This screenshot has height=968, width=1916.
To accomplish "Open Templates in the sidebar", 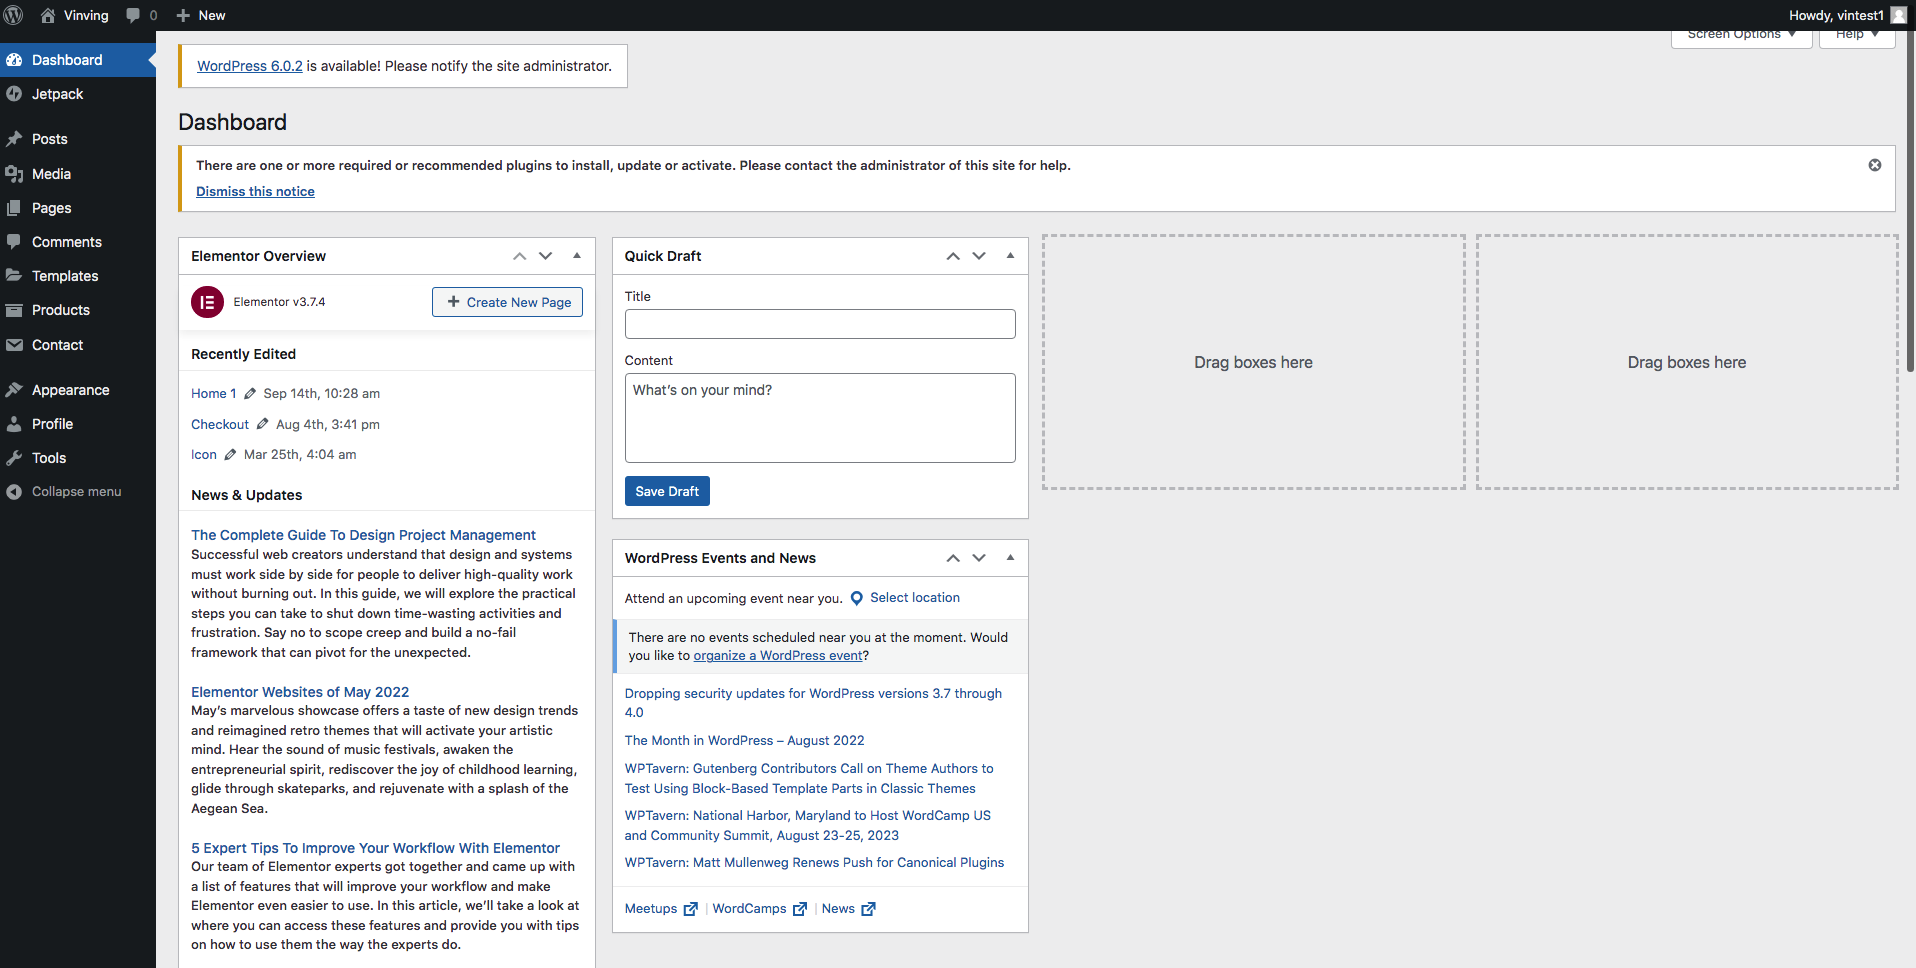I will (x=78, y=276).
